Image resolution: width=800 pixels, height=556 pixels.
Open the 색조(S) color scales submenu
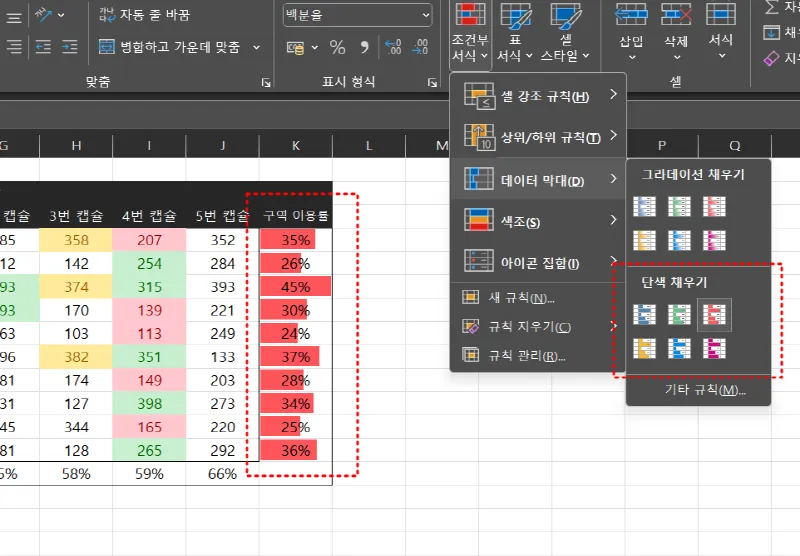(x=538, y=221)
